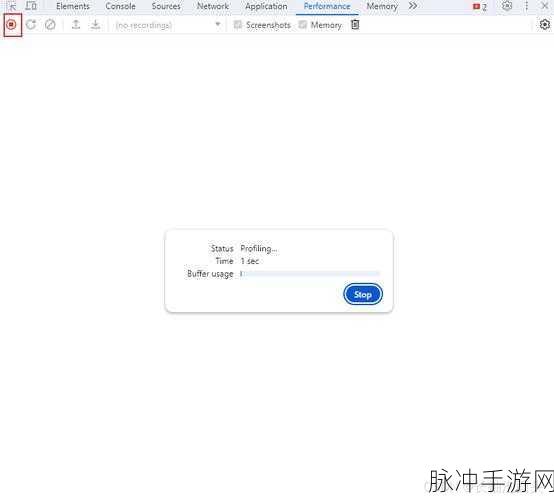Enable the Screenshots checkbox
This screenshot has height=500, width=554.
tap(238, 24)
